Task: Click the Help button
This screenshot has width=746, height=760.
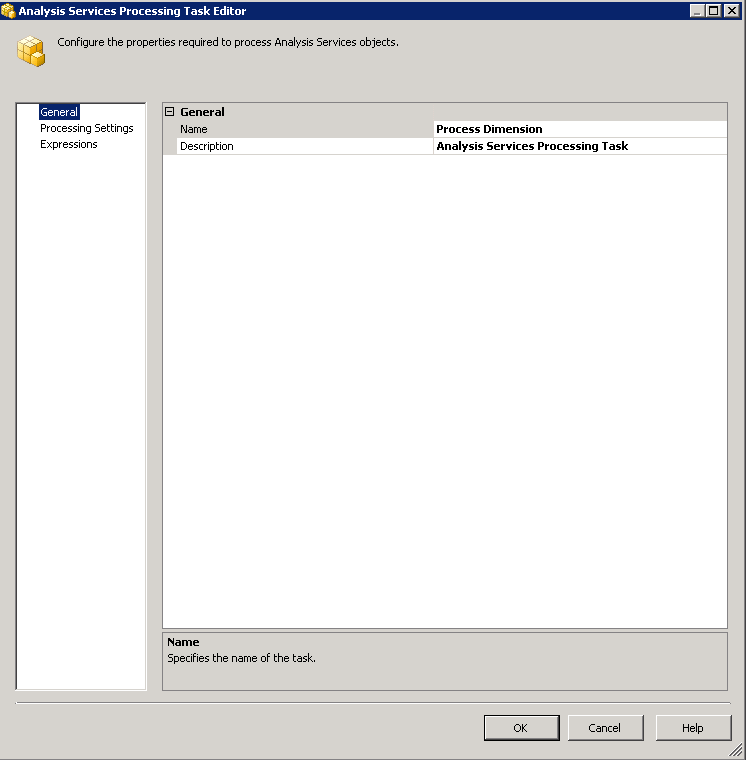Action: pyautogui.click(x=693, y=728)
